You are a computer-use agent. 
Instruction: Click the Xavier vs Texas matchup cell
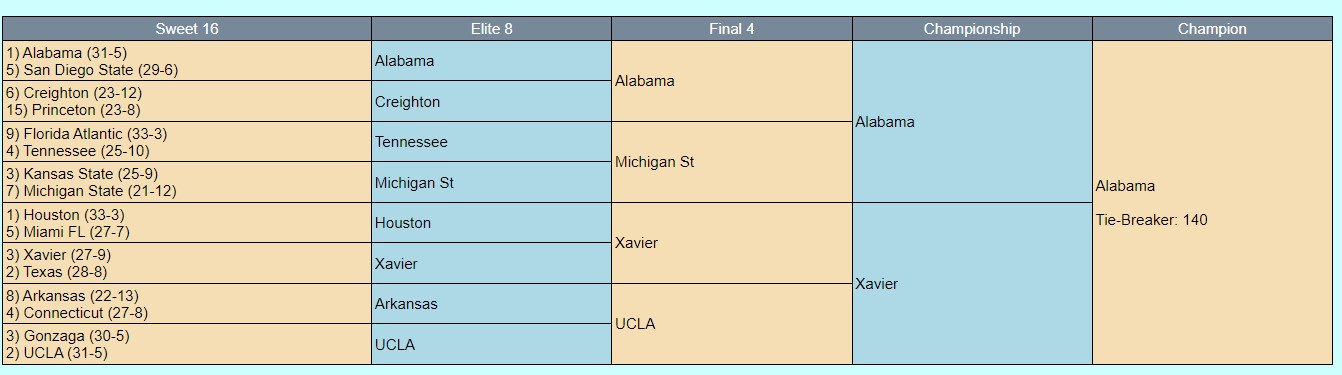pos(187,263)
